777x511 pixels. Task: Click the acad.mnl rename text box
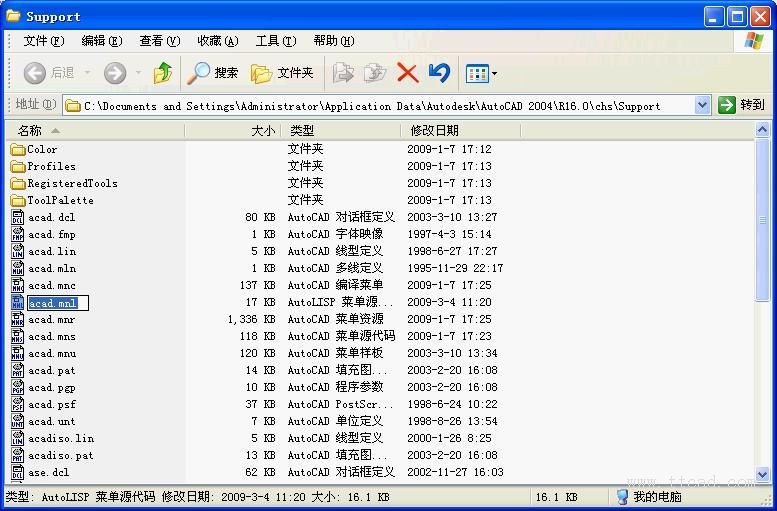click(58, 303)
